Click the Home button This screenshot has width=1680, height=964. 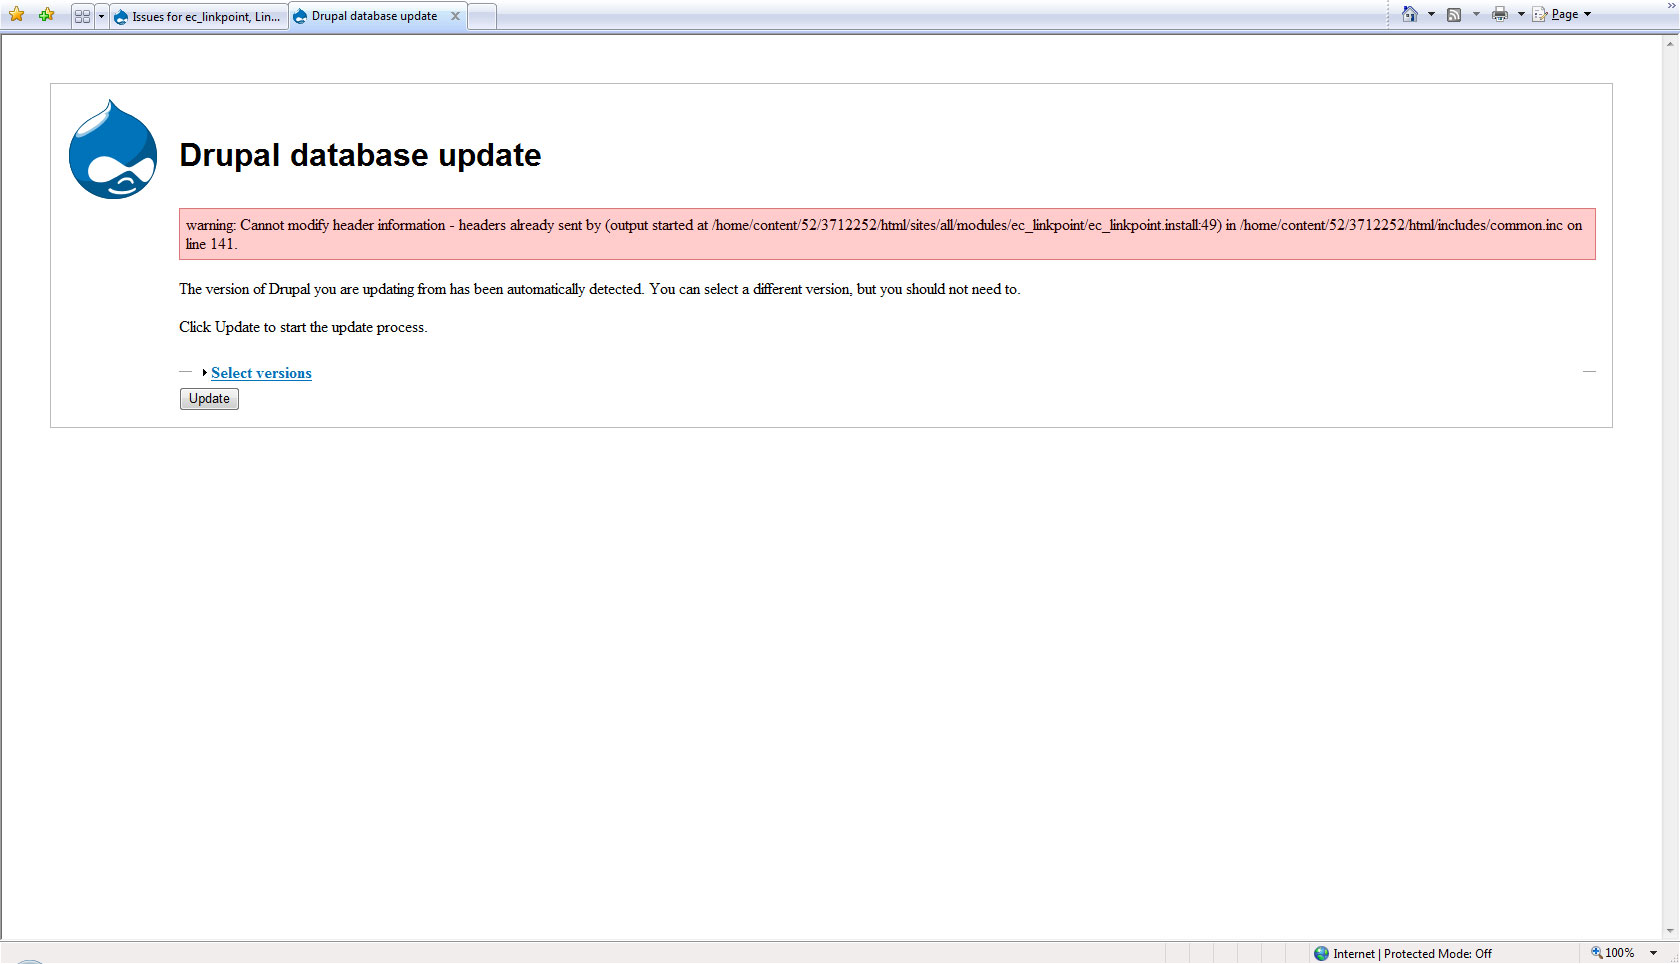pyautogui.click(x=1411, y=14)
